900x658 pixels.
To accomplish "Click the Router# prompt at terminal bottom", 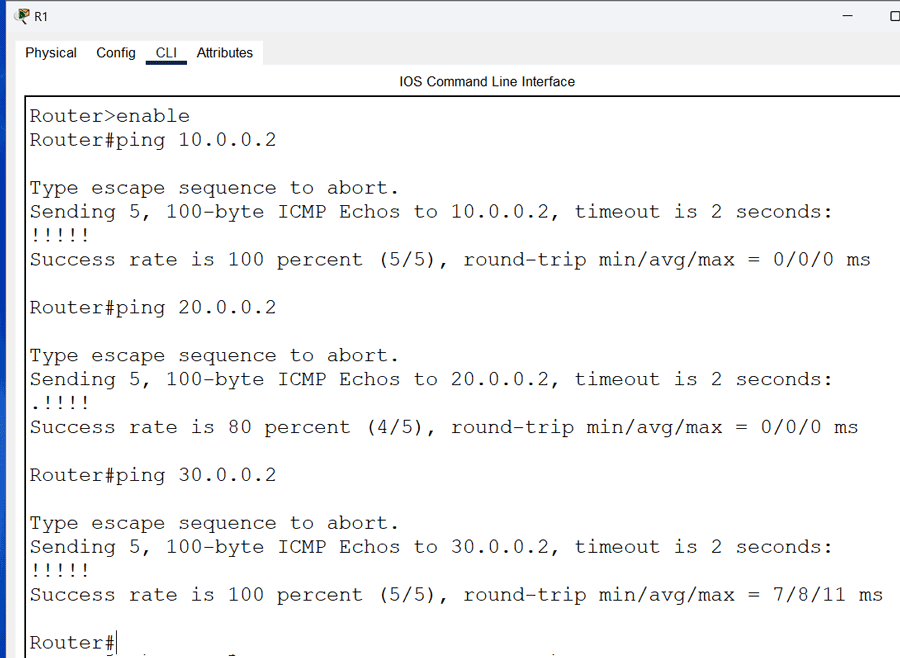I will [72, 642].
